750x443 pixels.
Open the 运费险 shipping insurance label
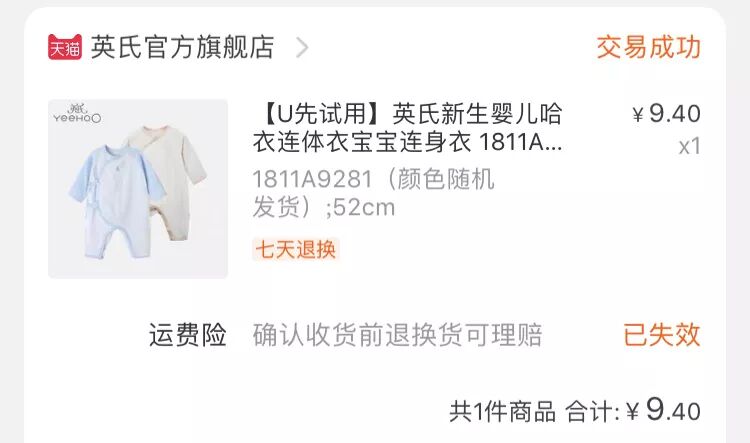tap(188, 334)
